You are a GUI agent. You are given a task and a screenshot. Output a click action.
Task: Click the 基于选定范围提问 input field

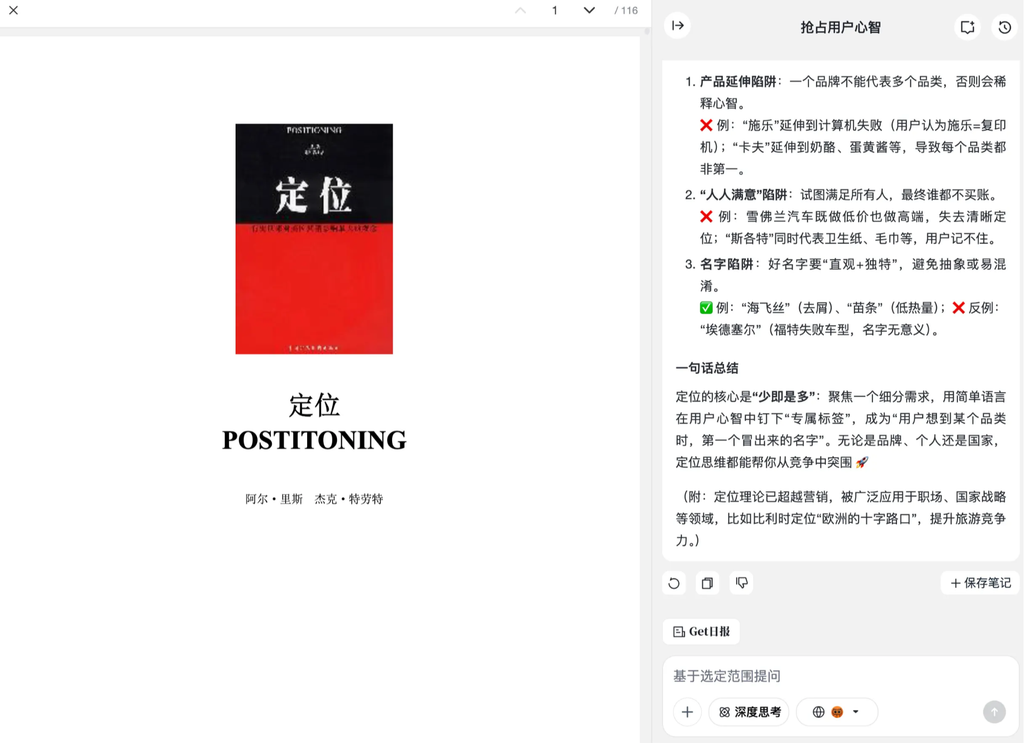pos(840,676)
